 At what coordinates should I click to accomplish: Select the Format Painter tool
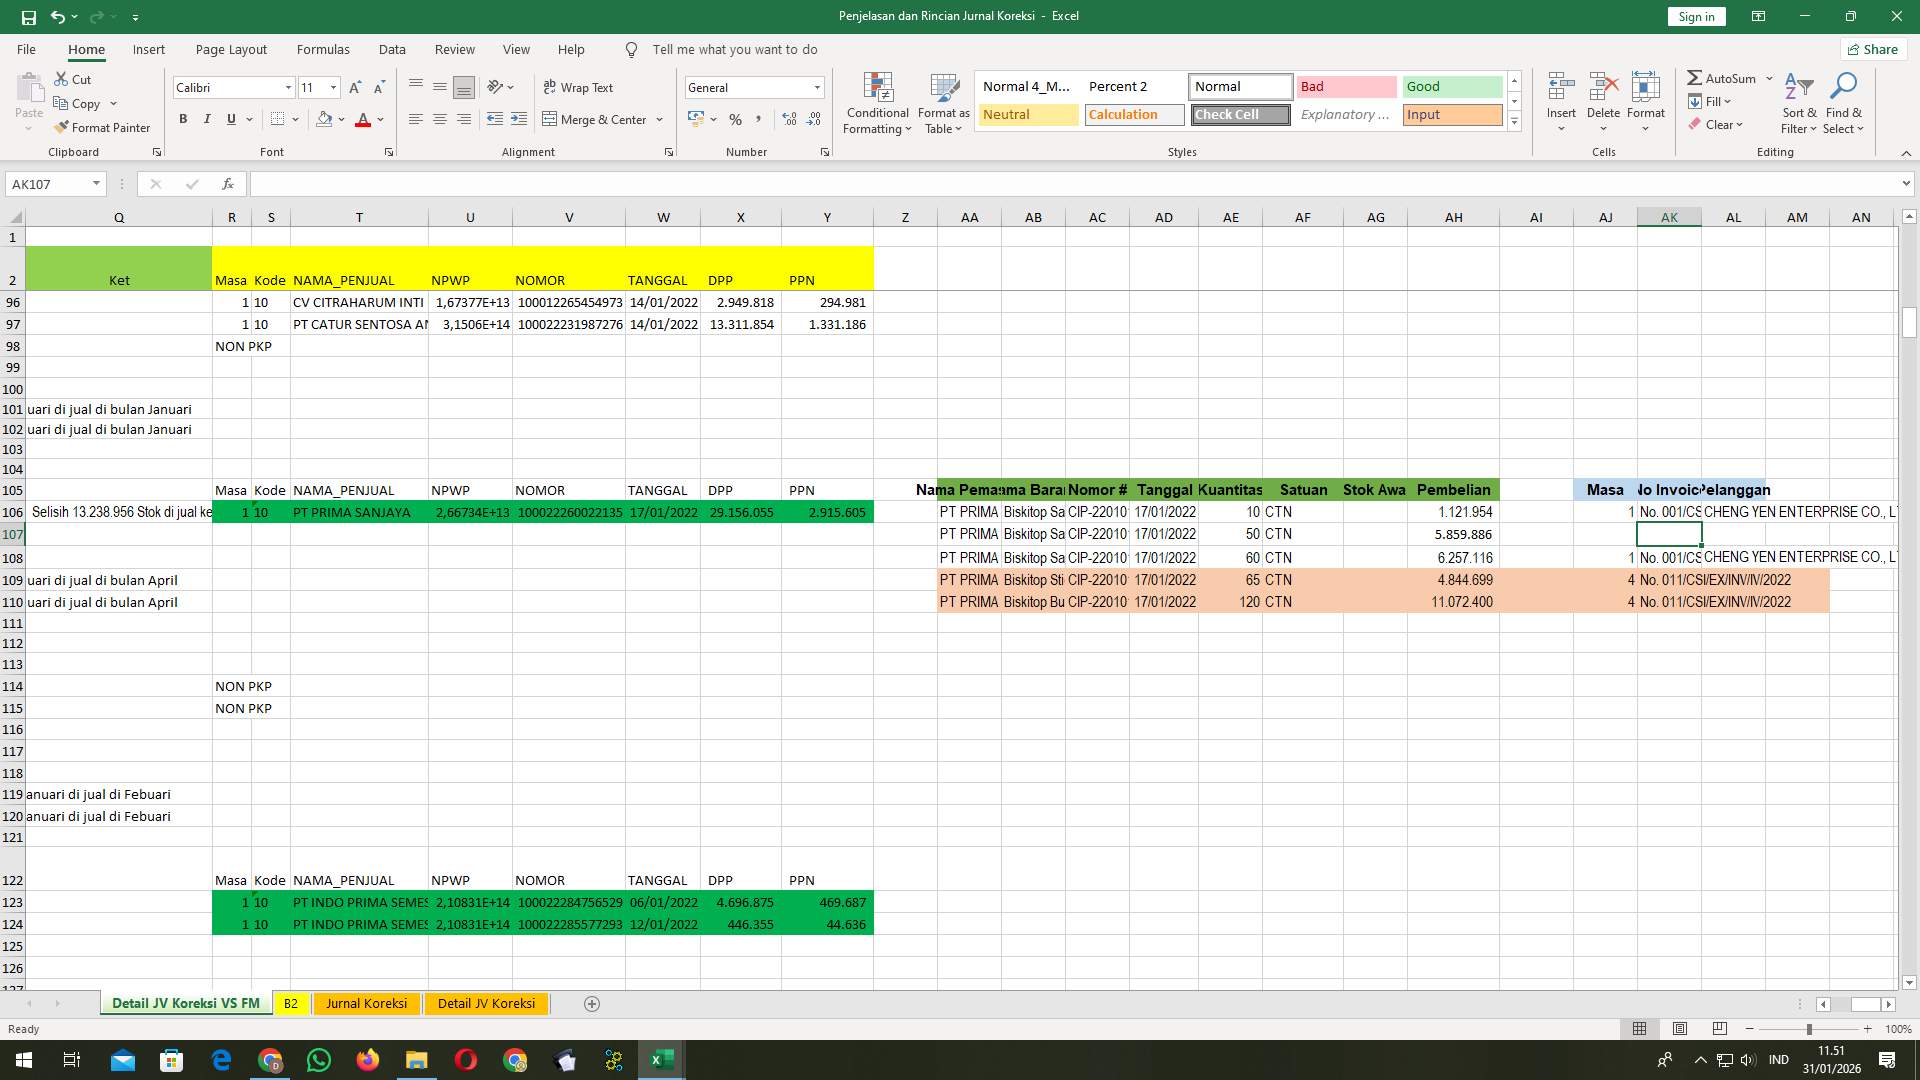[x=103, y=127]
